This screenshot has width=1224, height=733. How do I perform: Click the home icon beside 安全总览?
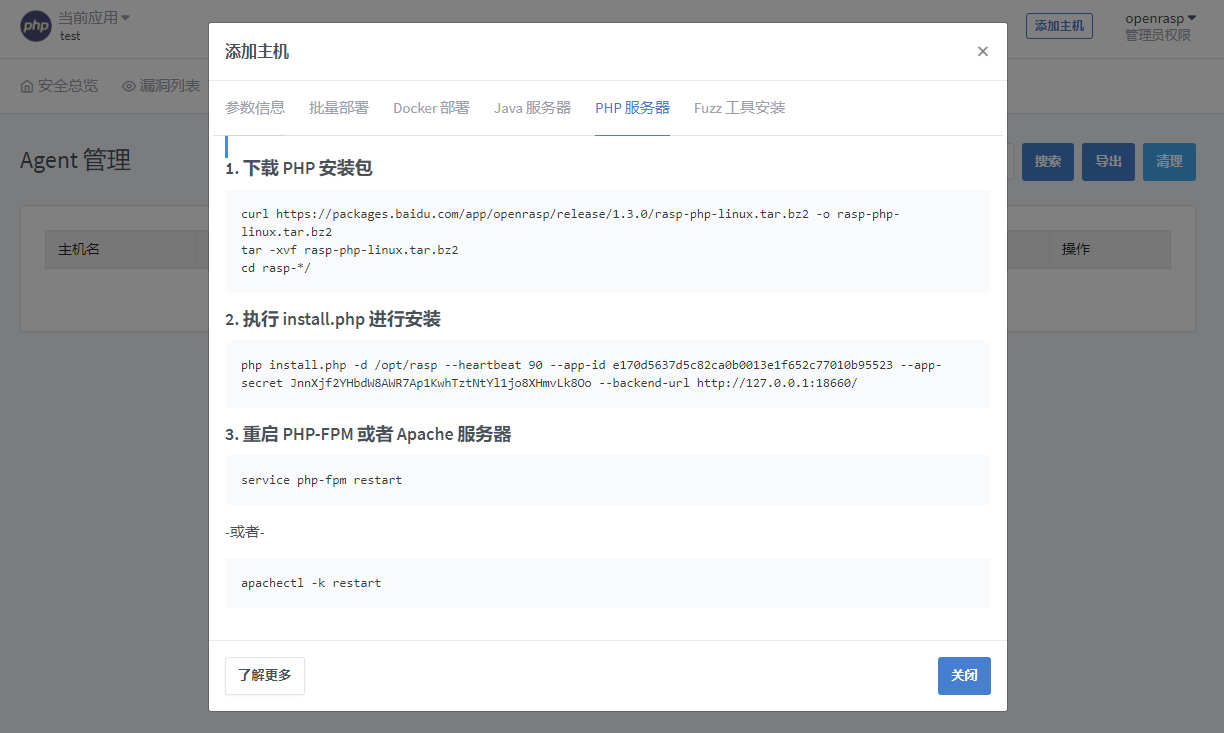[x=27, y=86]
